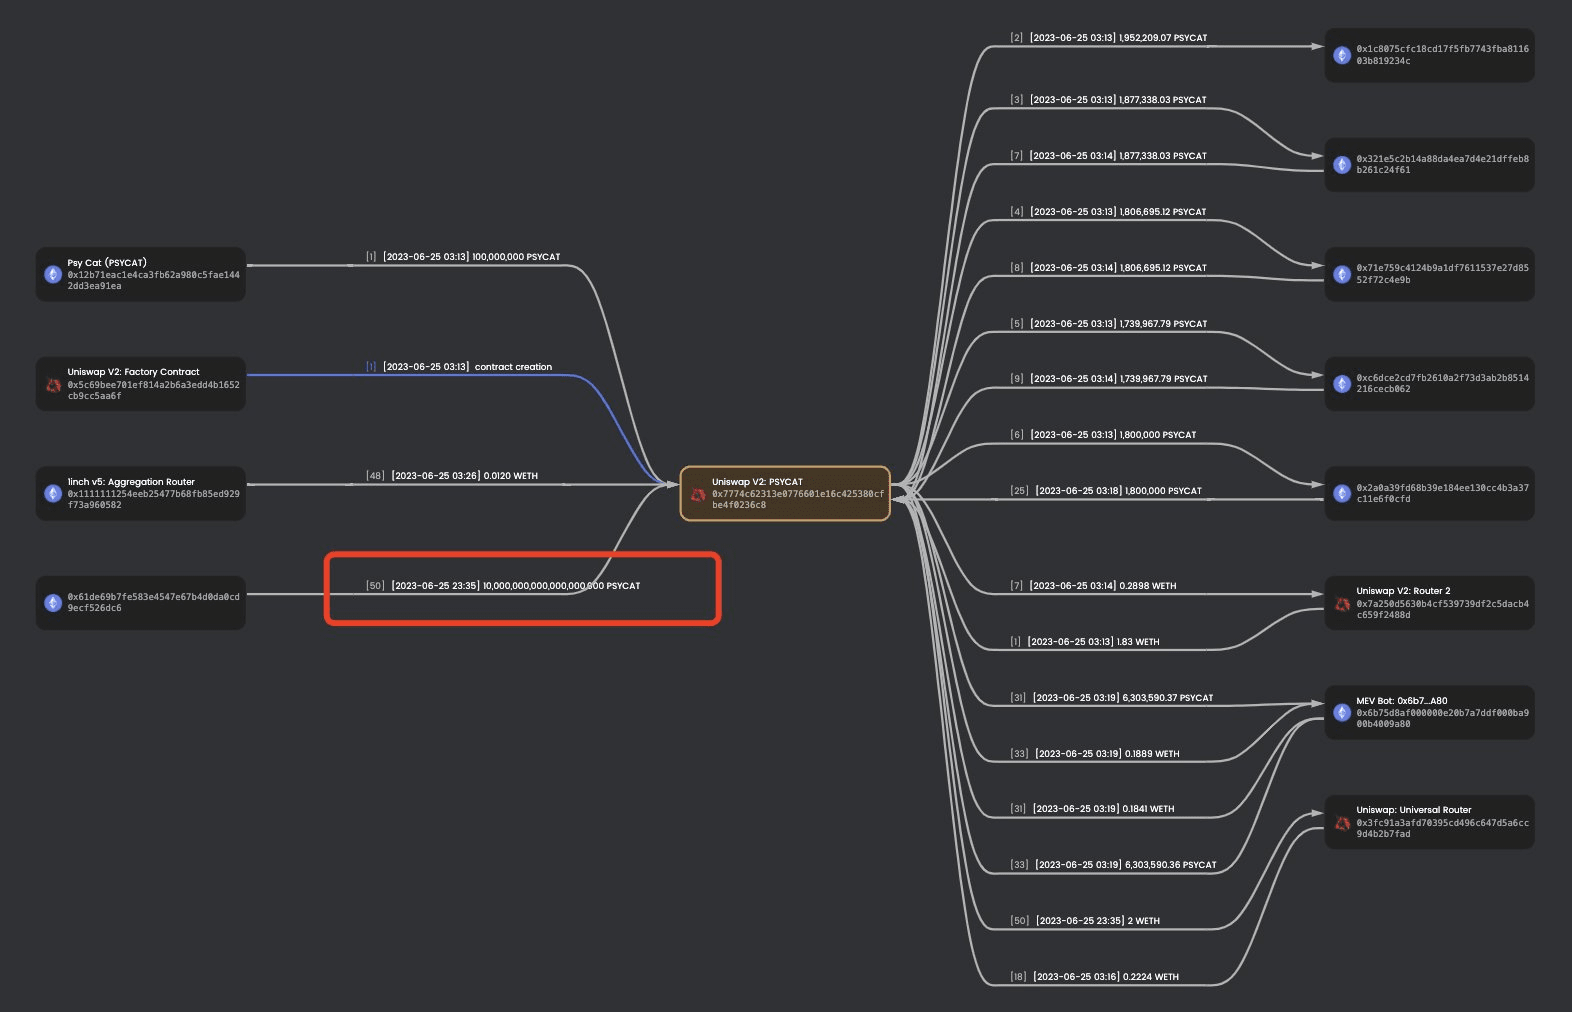The width and height of the screenshot is (1572, 1012).
Task: Click the 1,952,209.07 PSYCAT transfer label
Action: tap(1118, 38)
